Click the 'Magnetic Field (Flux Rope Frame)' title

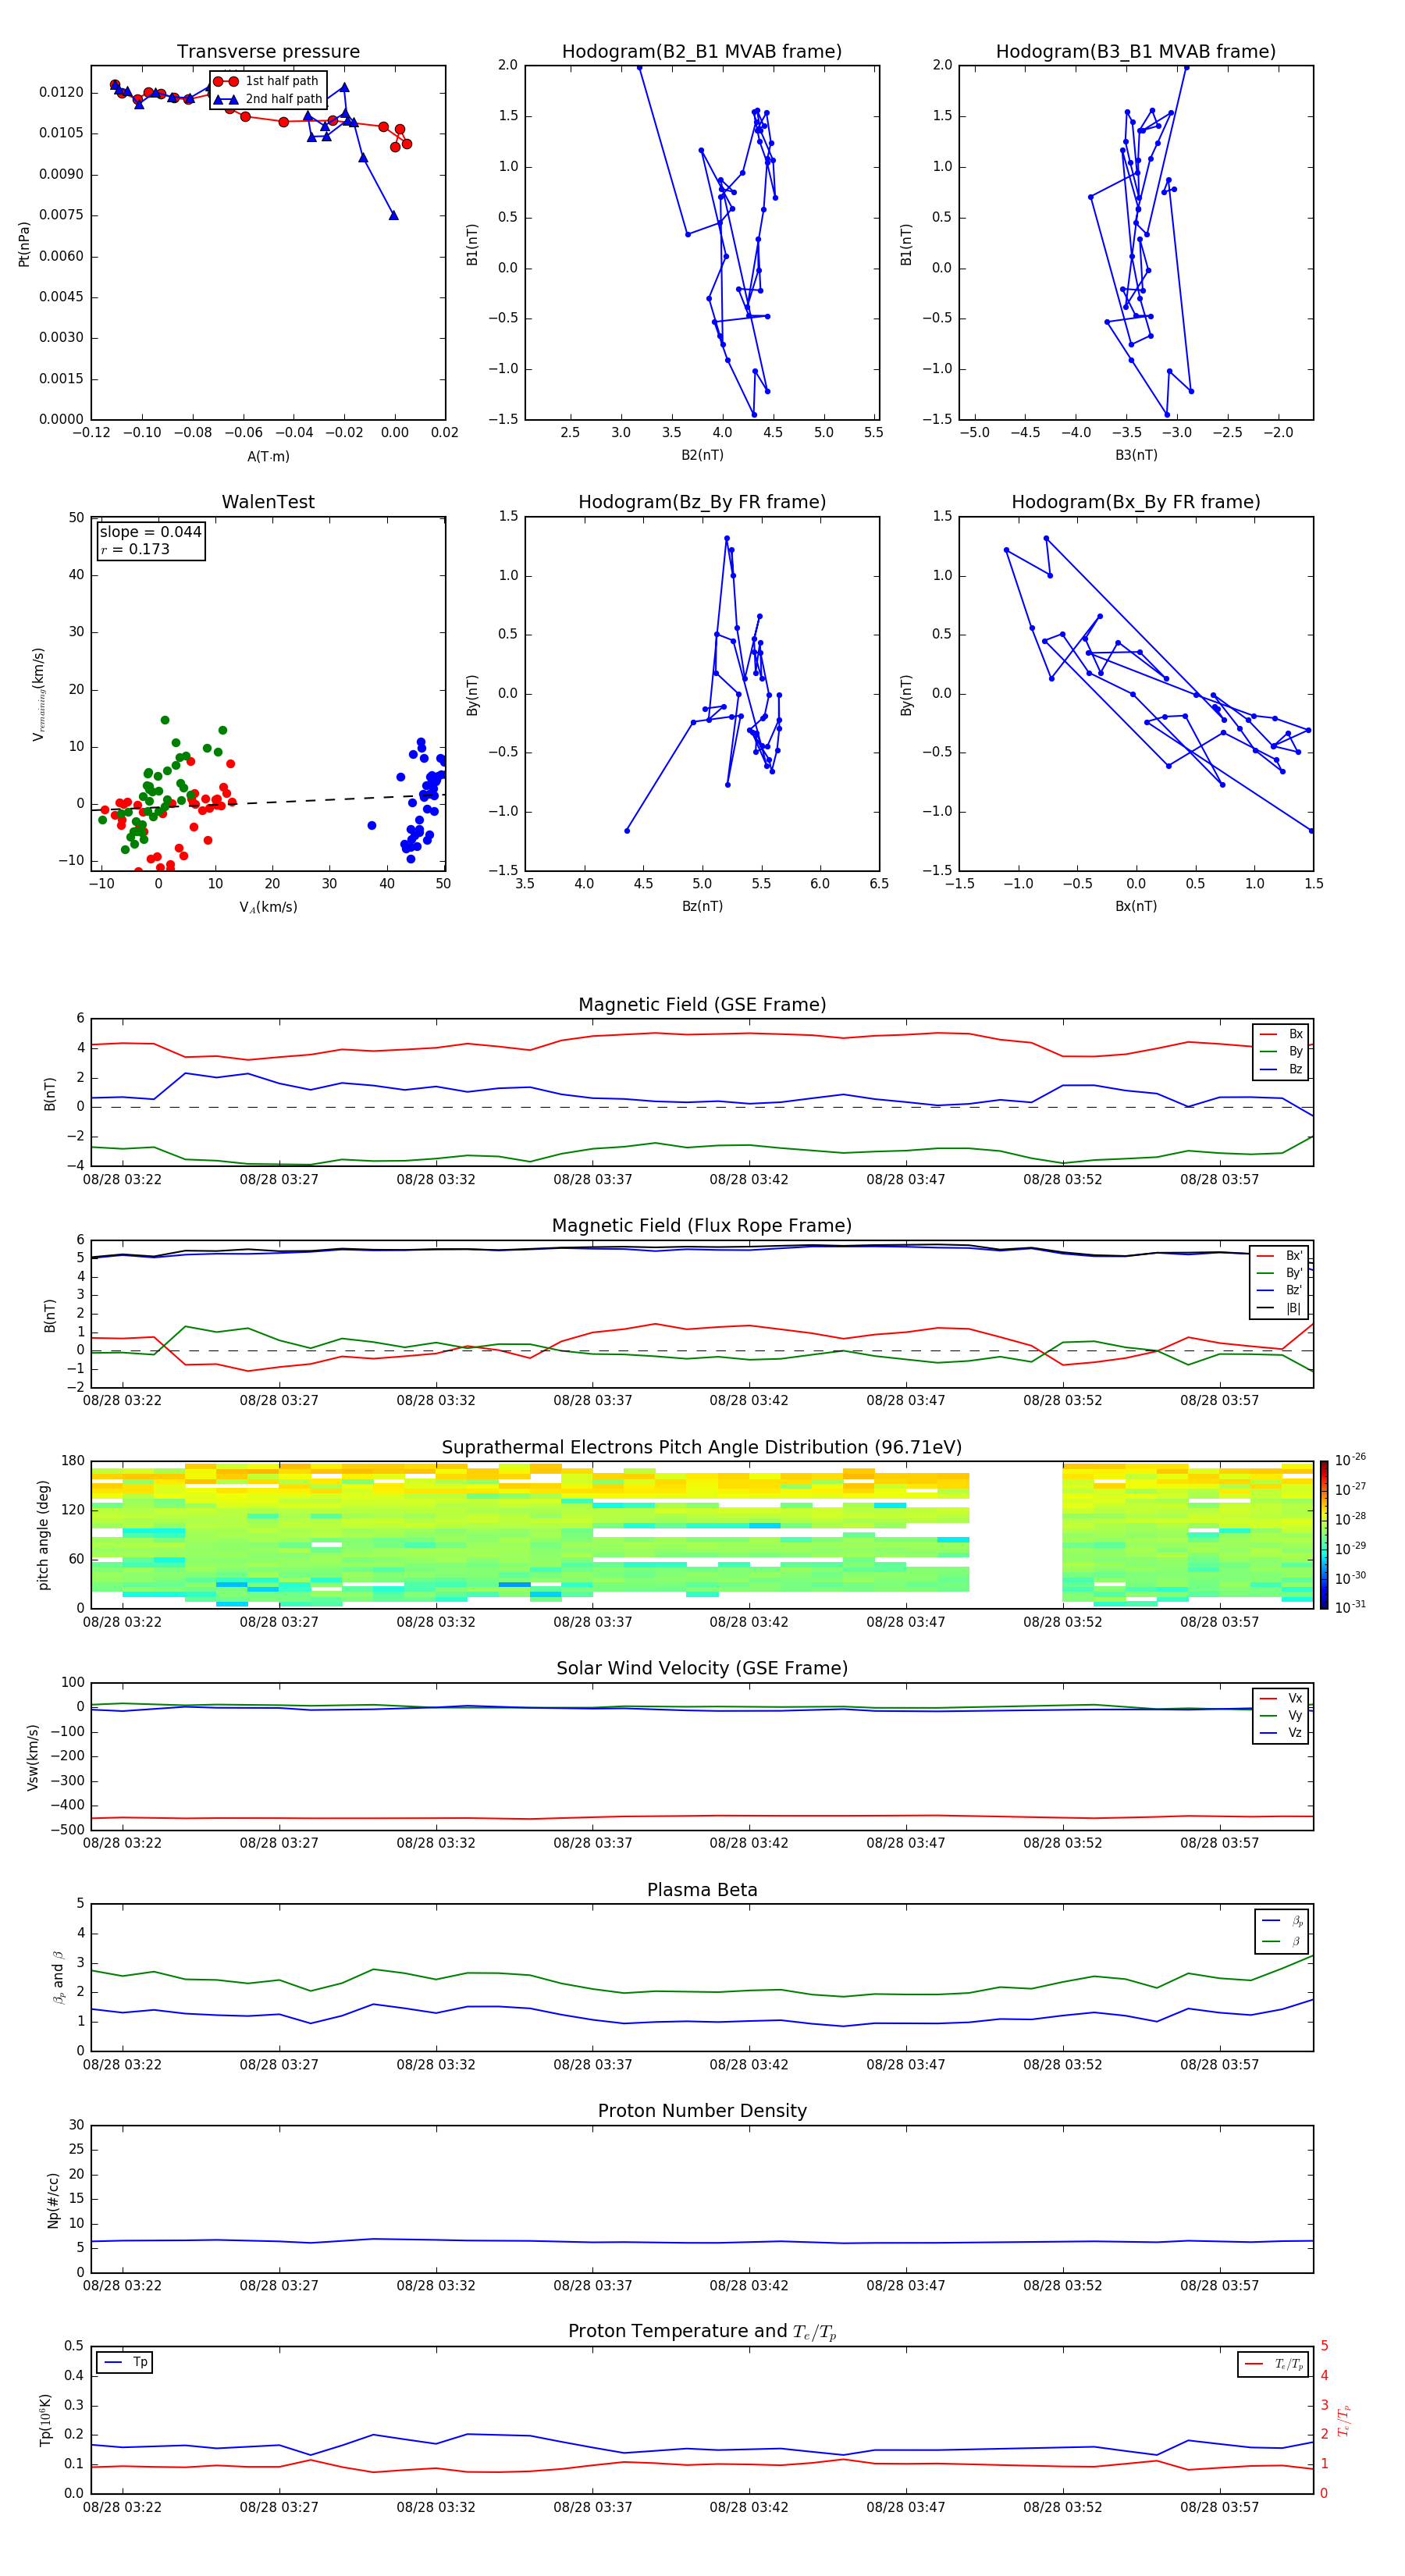coord(702,1226)
